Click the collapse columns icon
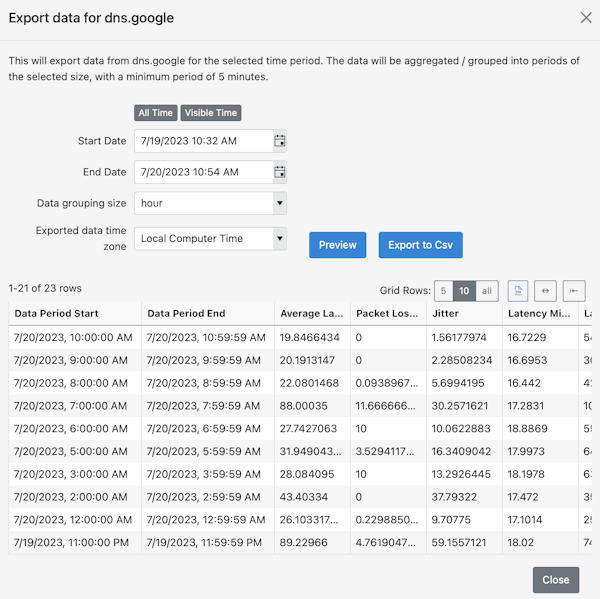600x599 pixels. click(574, 291)
